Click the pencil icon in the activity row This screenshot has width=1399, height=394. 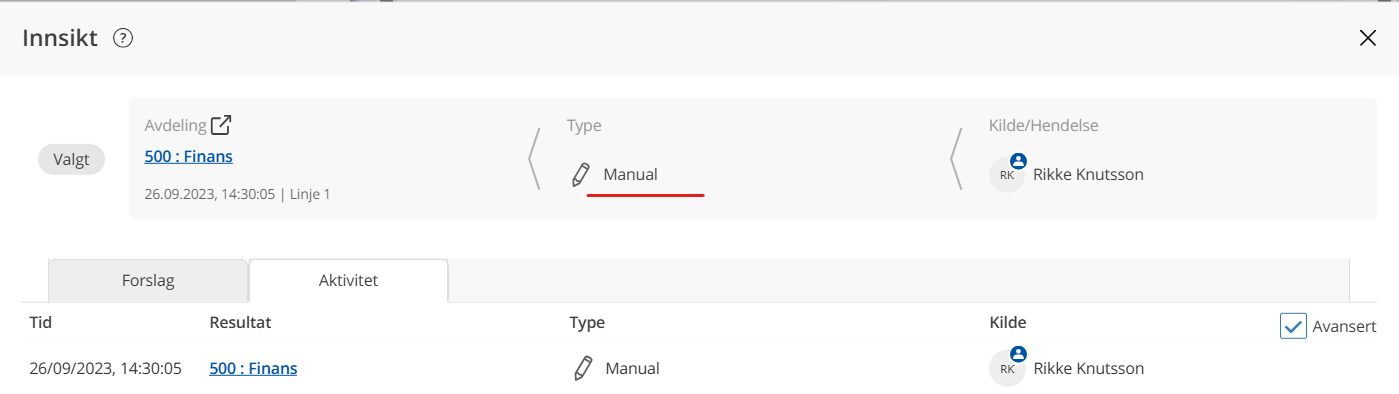(x=582, y=368)
